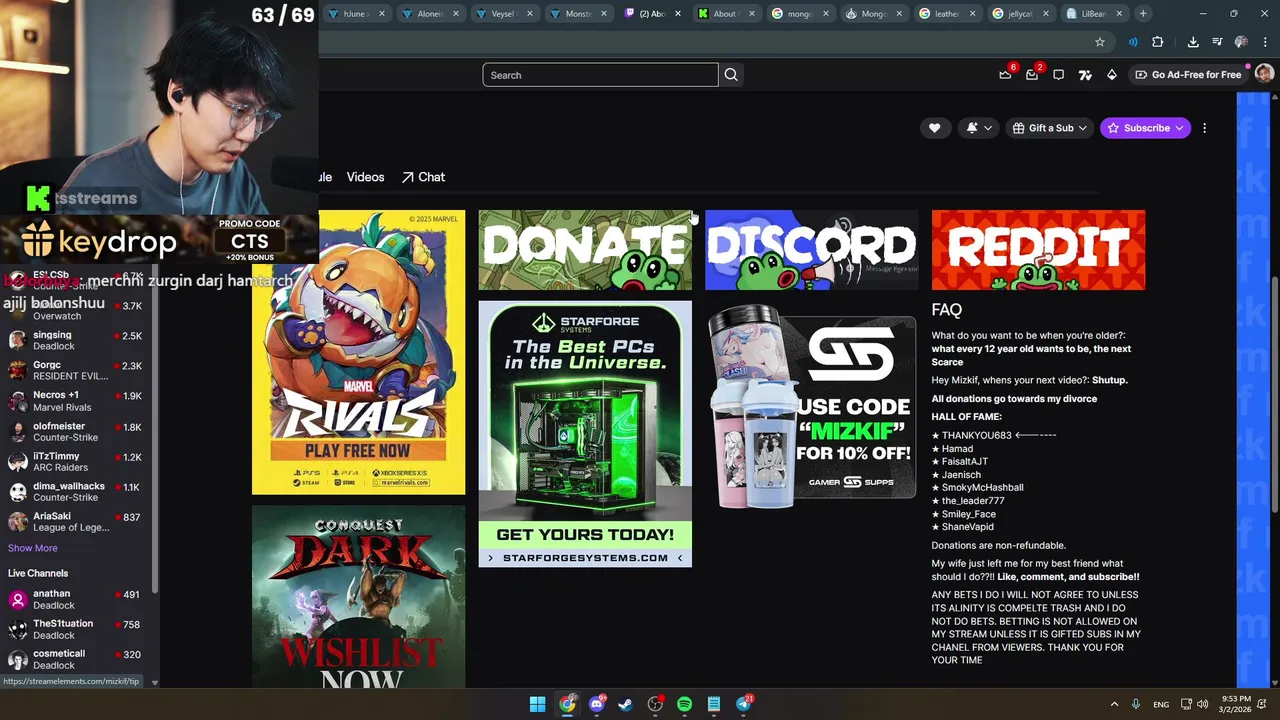
Task: Click the browser tab audio/cast indicator icon
Action: click(x=1133, y=42)
